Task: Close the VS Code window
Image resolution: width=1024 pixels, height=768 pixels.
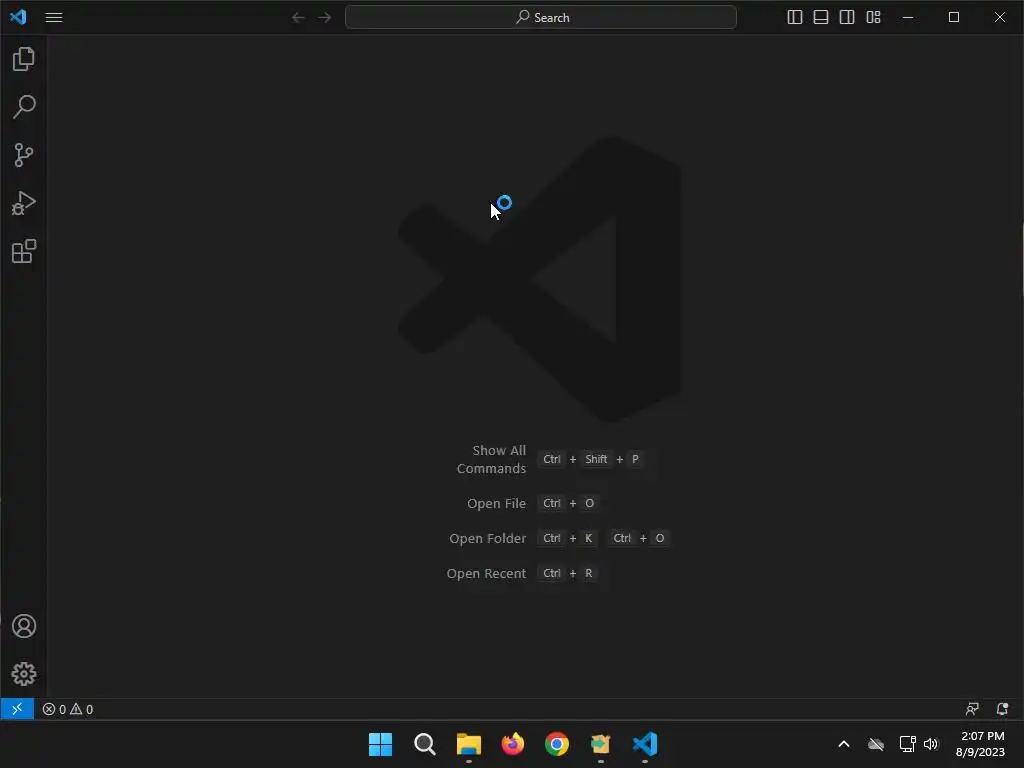Action: pyautogui.click(x=1000, y=18)
